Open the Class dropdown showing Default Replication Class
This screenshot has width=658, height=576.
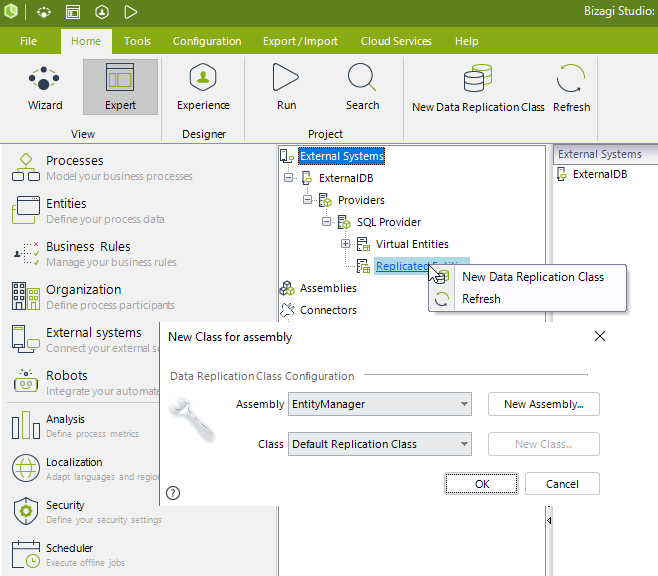tap(380, 444)
